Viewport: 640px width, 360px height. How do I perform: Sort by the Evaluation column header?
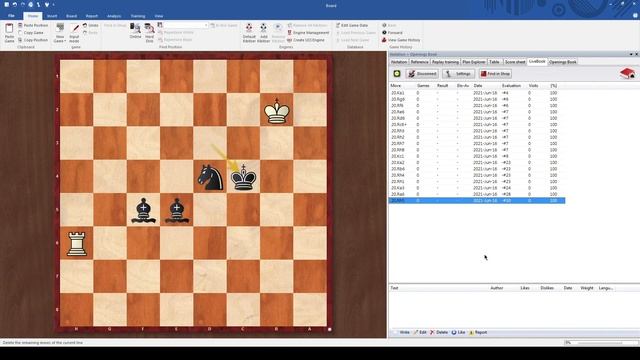coord(511,86)
